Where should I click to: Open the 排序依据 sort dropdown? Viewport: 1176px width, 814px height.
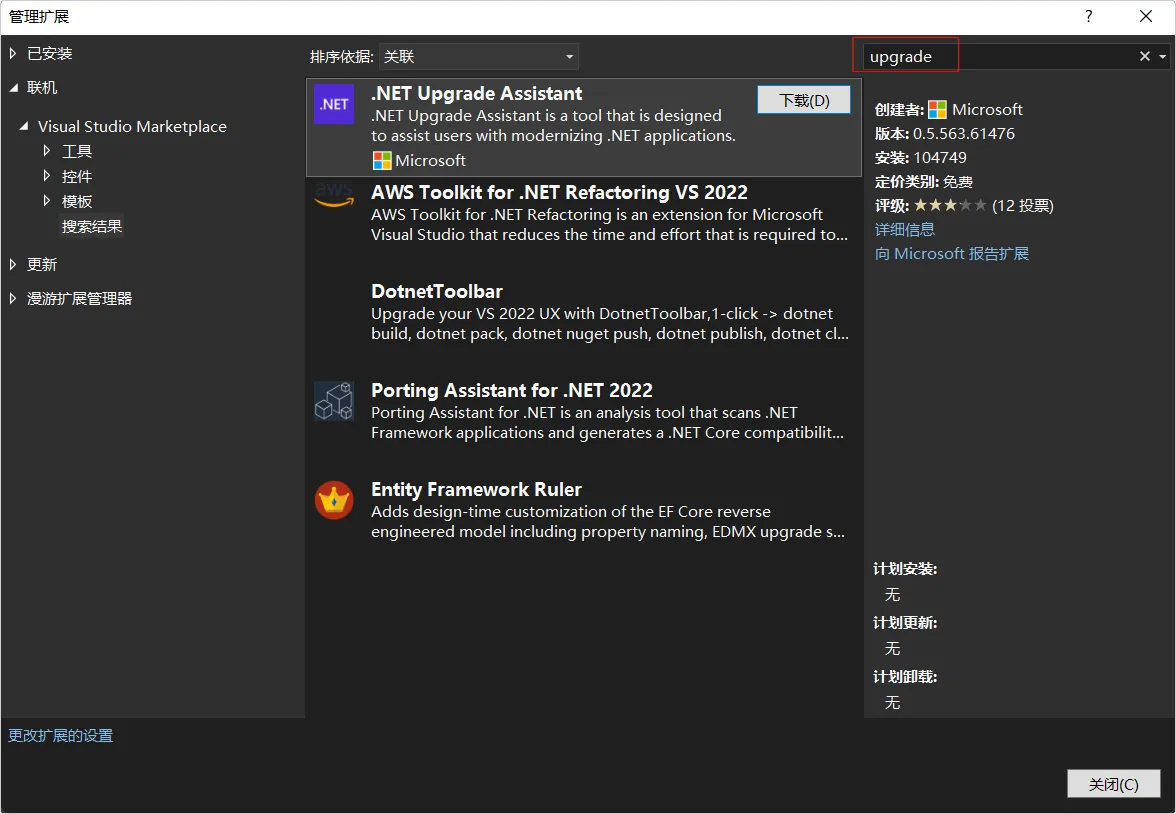[478, 56]
